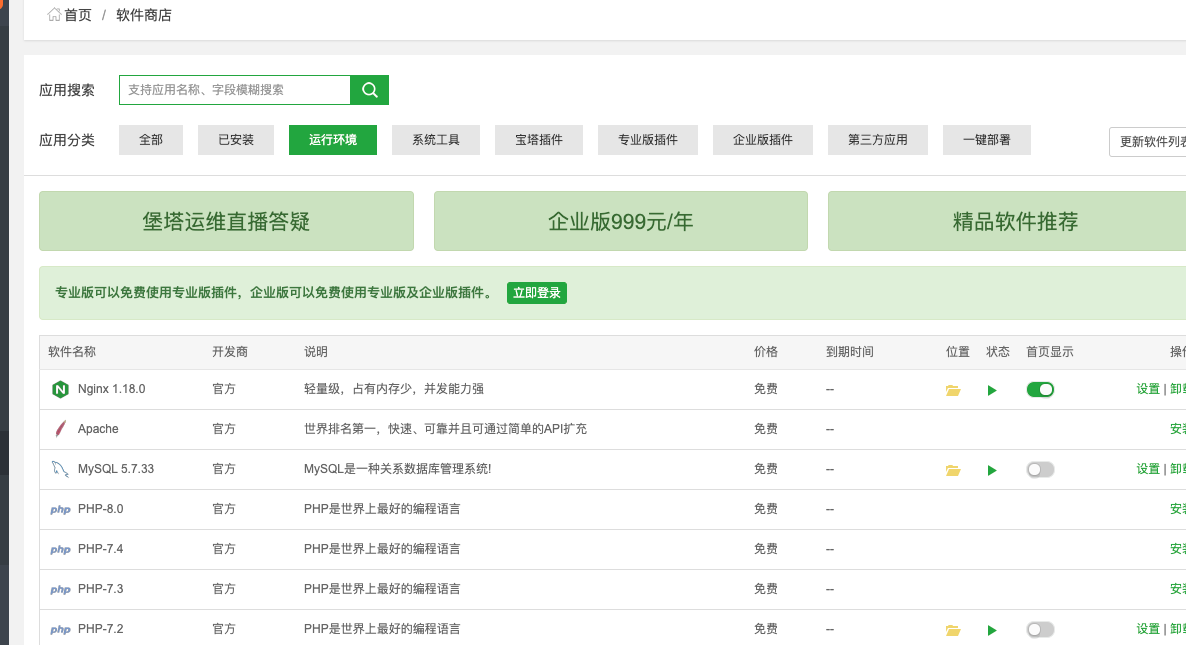Click the Apache feather icon
Viewport: 1186px width, 645px height.
coord(60,429)
